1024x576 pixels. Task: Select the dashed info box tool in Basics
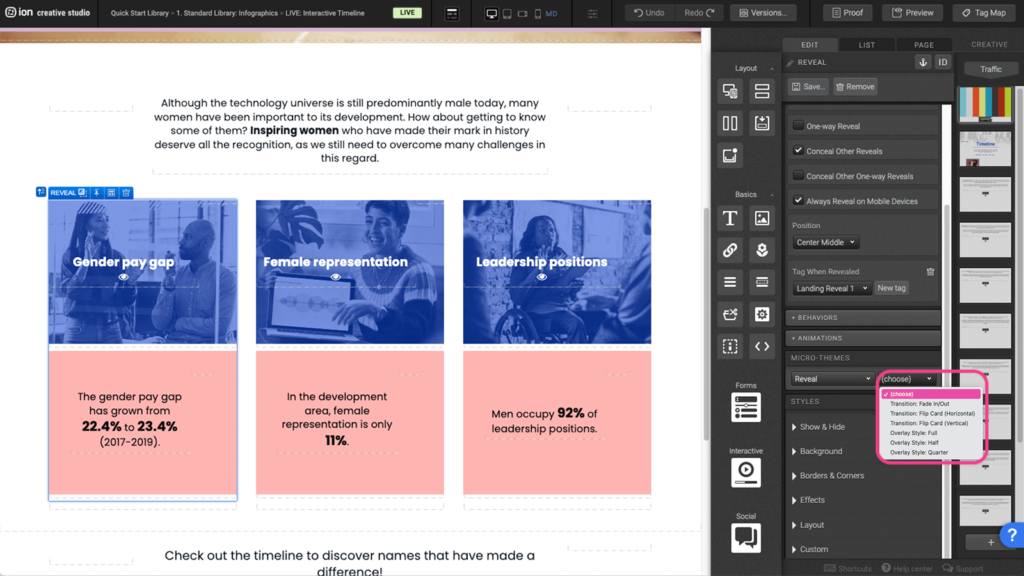(730, 346)
